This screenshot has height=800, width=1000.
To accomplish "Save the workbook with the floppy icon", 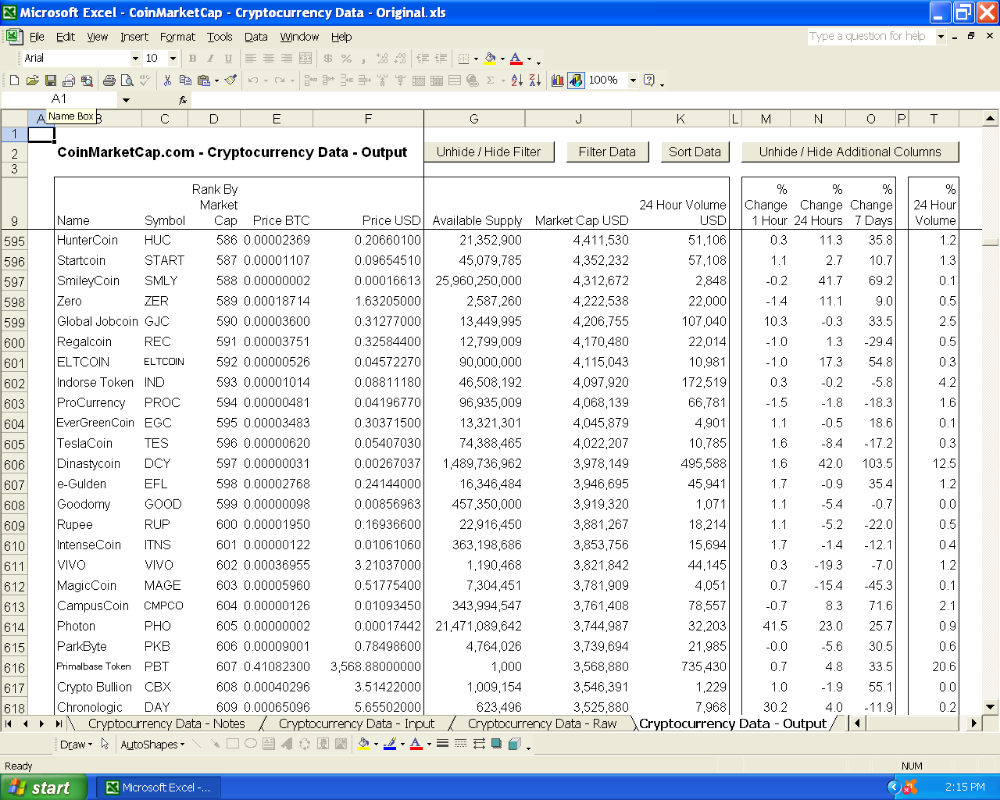I will tap(50, 80).
